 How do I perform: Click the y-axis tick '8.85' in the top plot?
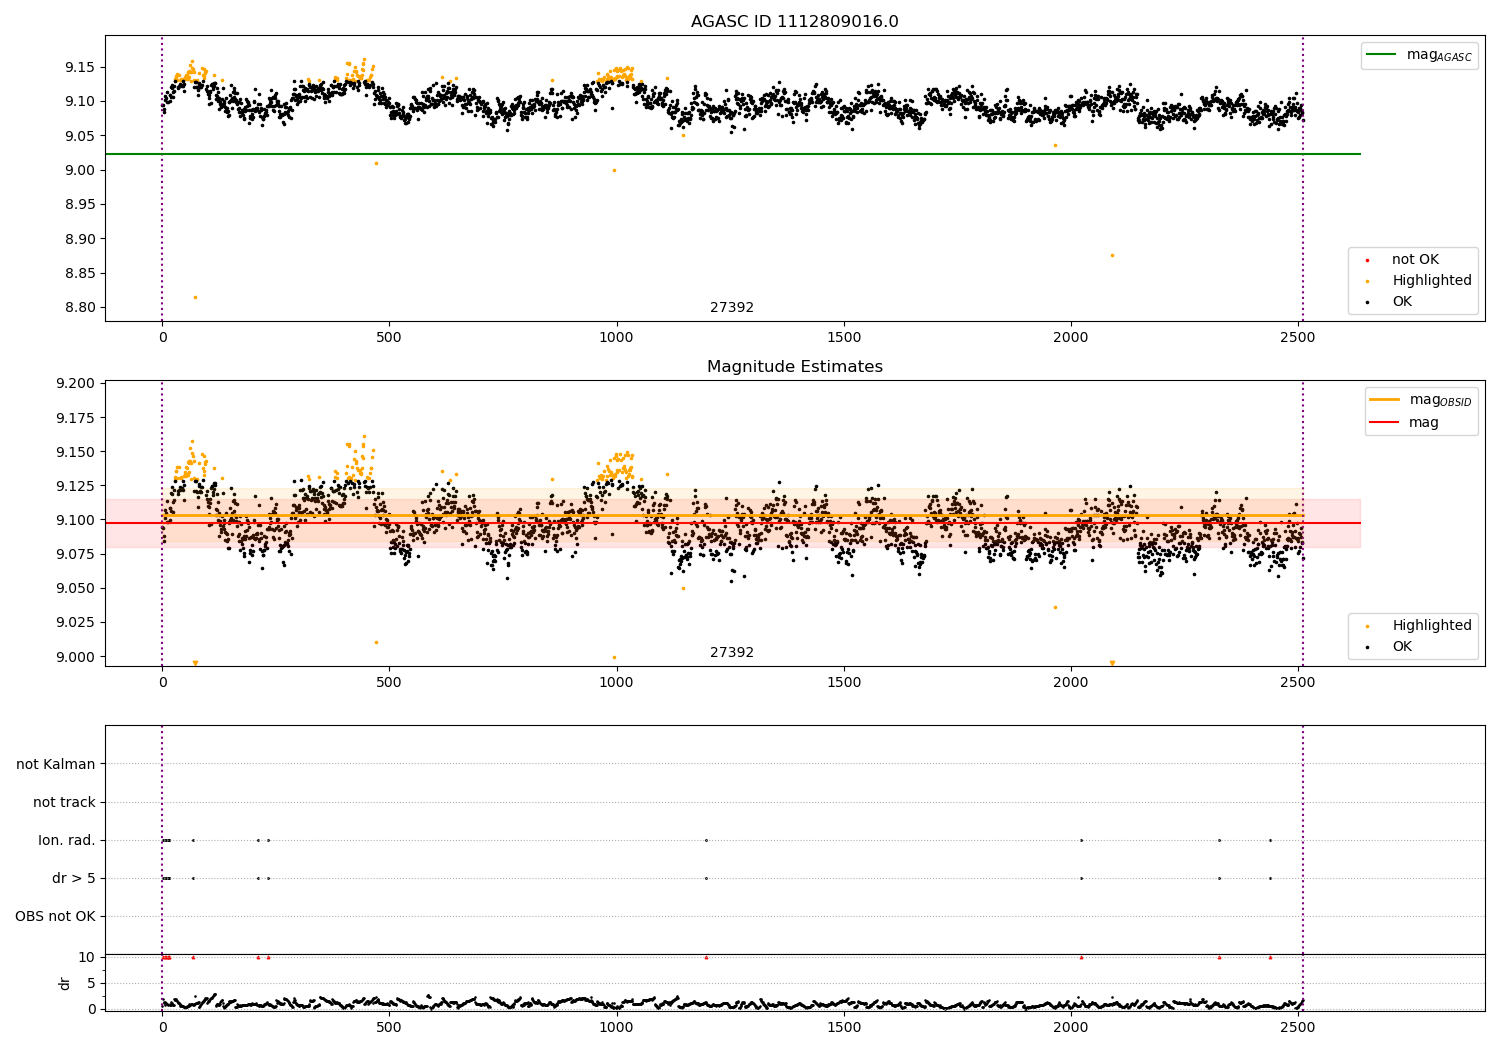click(79, 274)
